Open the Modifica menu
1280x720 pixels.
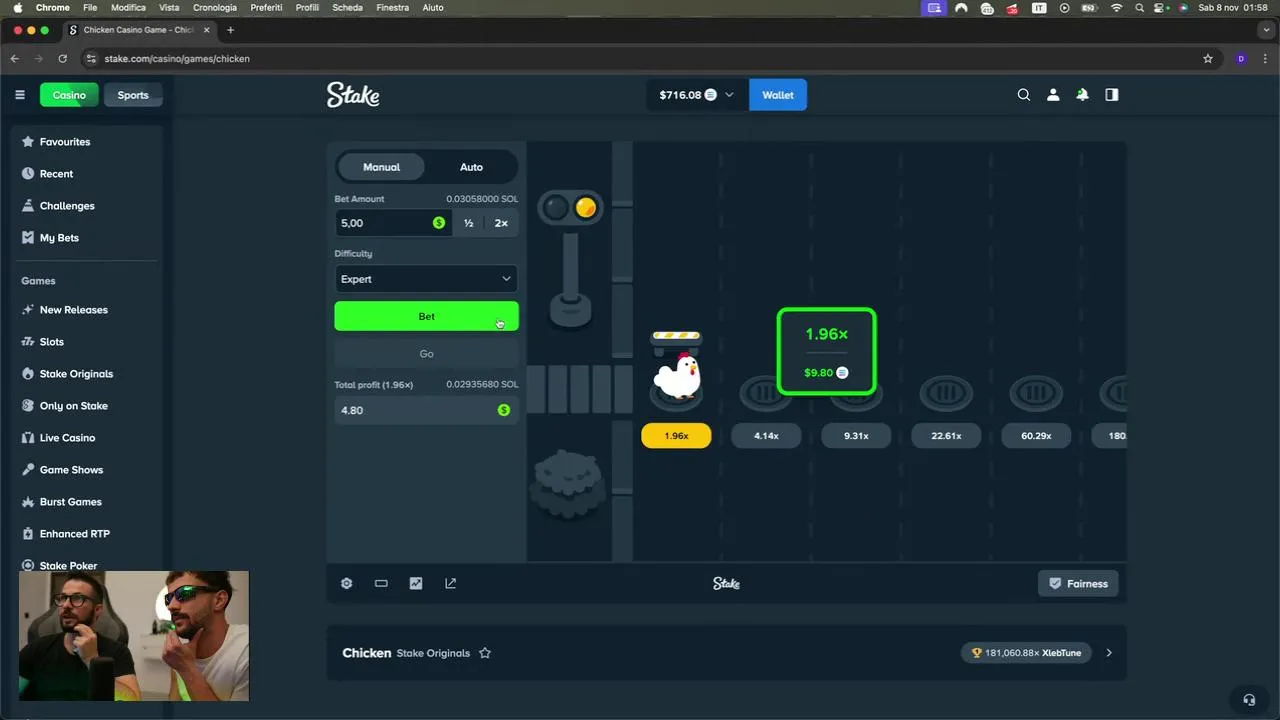[128, 7]
